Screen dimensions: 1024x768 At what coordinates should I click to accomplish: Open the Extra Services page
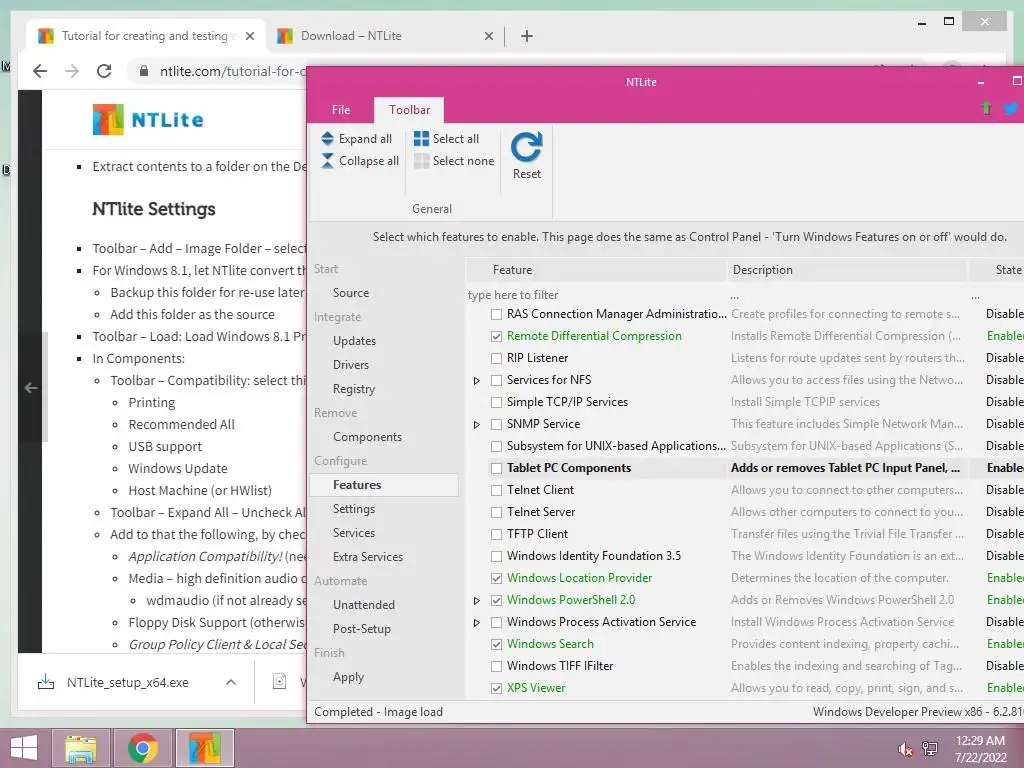pyautogui.click(x=368, y=556)
